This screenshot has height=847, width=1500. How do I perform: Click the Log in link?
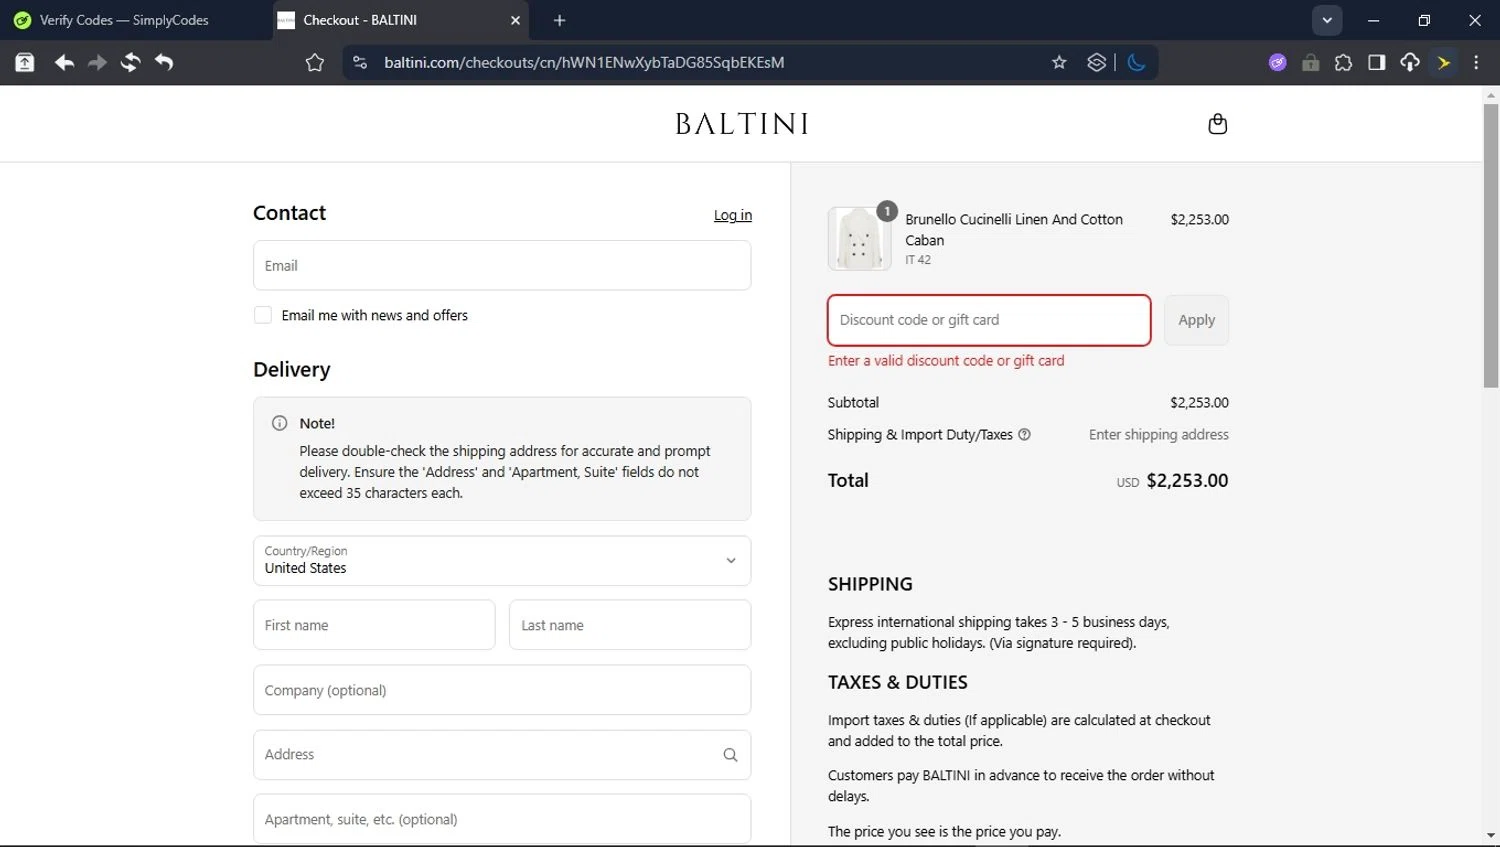[x=733, y=215]
